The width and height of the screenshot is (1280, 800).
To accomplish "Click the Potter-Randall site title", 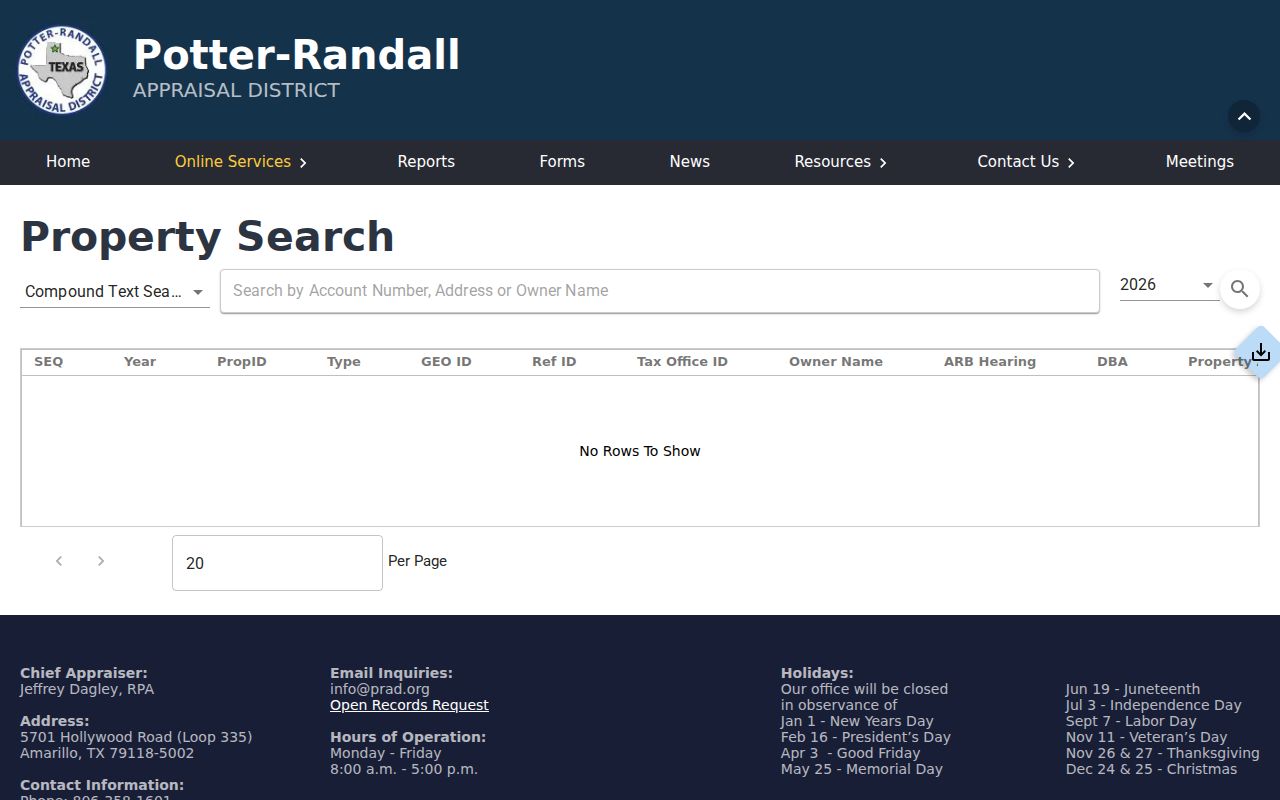I will point(296,55).
